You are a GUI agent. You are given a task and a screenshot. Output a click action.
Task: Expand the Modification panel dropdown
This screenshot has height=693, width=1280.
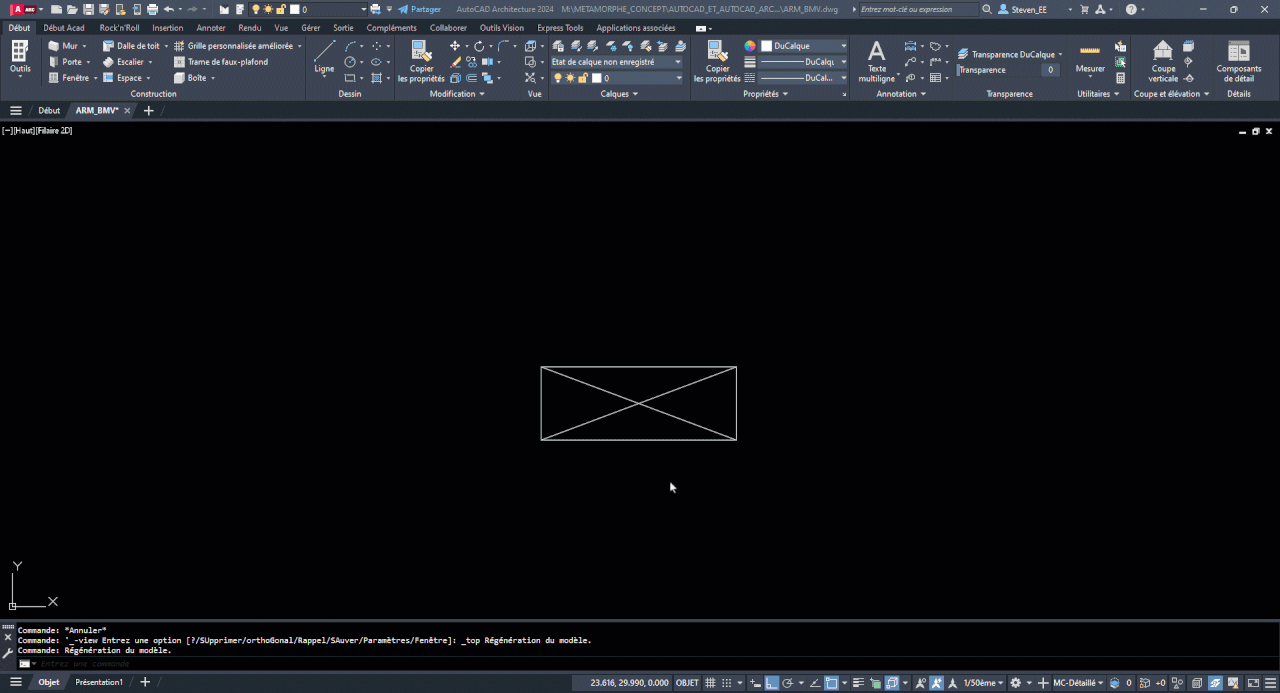pyautogui.click(x=457, y=94)
